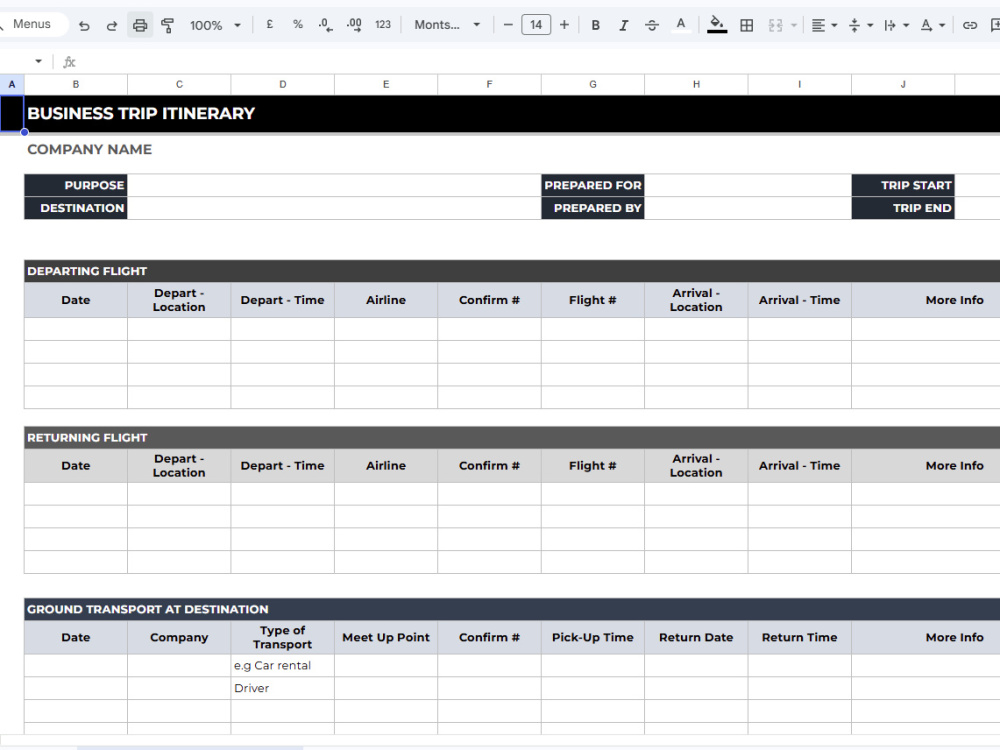Click the Insert link icon

pos(969,25)
